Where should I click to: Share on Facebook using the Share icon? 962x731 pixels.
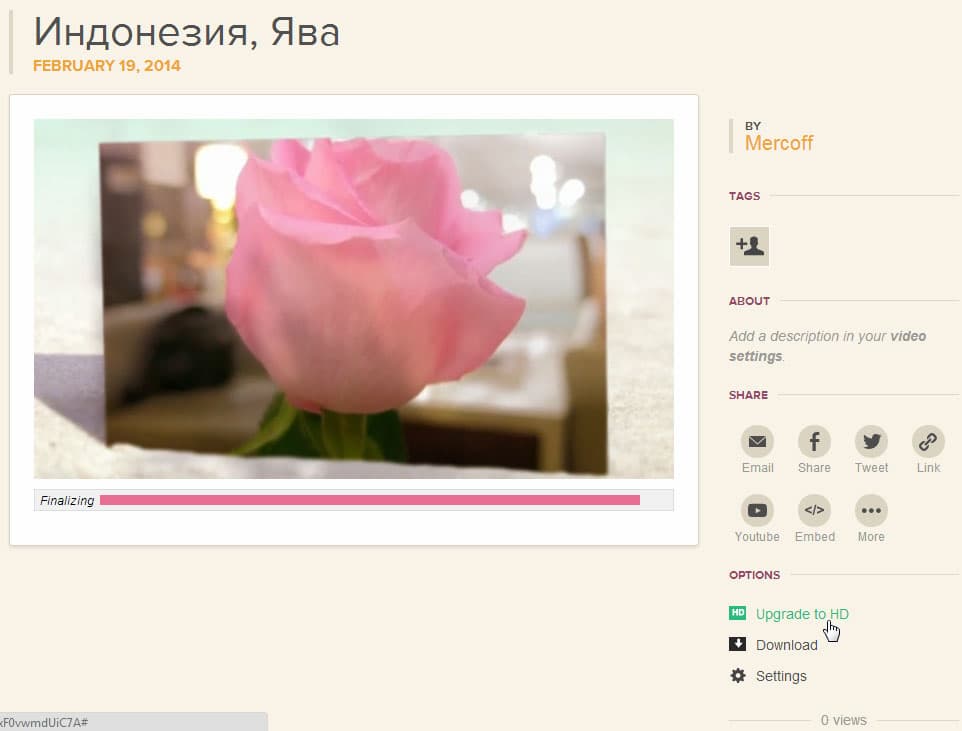point(814,441)
